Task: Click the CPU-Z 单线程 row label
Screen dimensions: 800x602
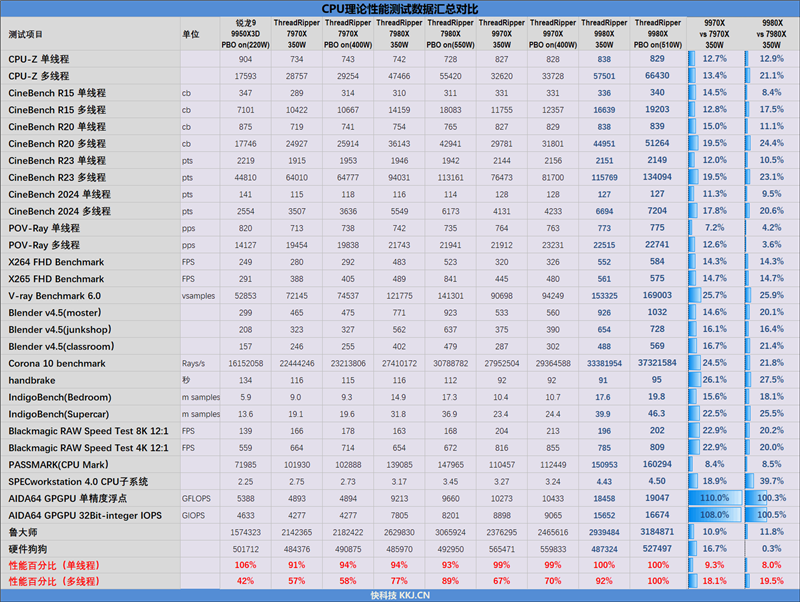Action: [x=39, y=59]
